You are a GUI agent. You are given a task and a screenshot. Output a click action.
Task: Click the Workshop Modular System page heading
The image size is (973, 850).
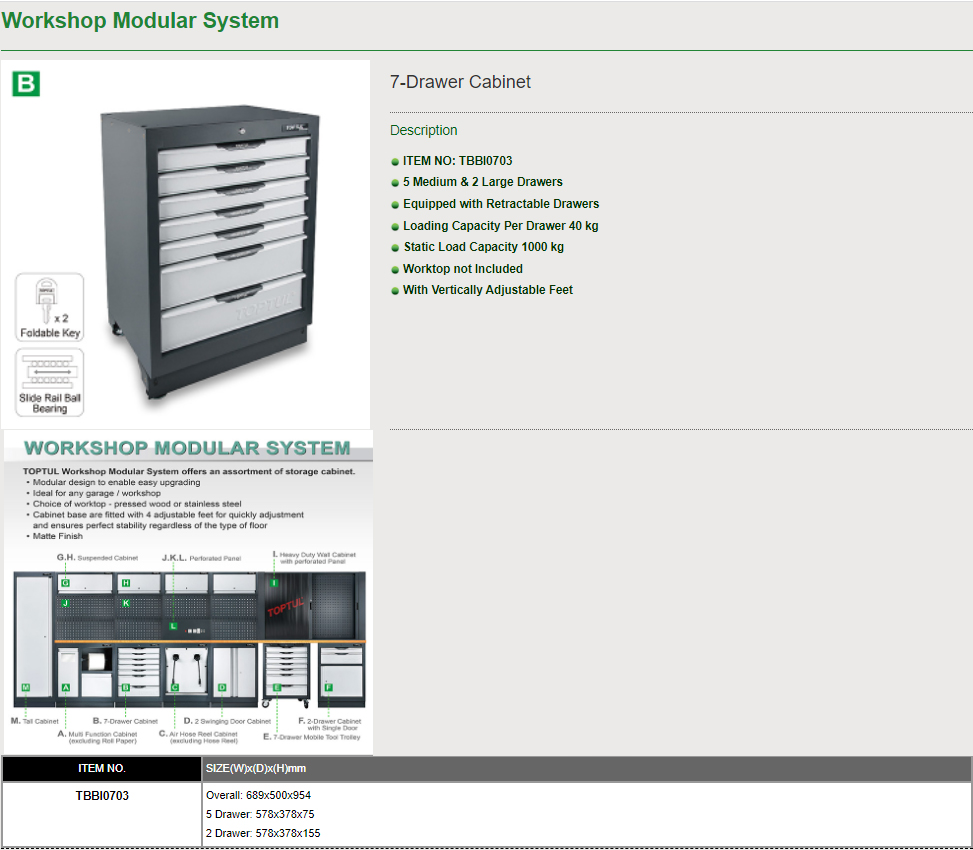pyautogui.click(x=141, y=21)
